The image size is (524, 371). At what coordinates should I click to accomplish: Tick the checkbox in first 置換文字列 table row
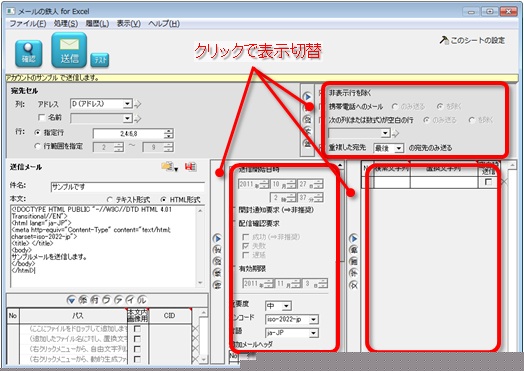(488, 182)
